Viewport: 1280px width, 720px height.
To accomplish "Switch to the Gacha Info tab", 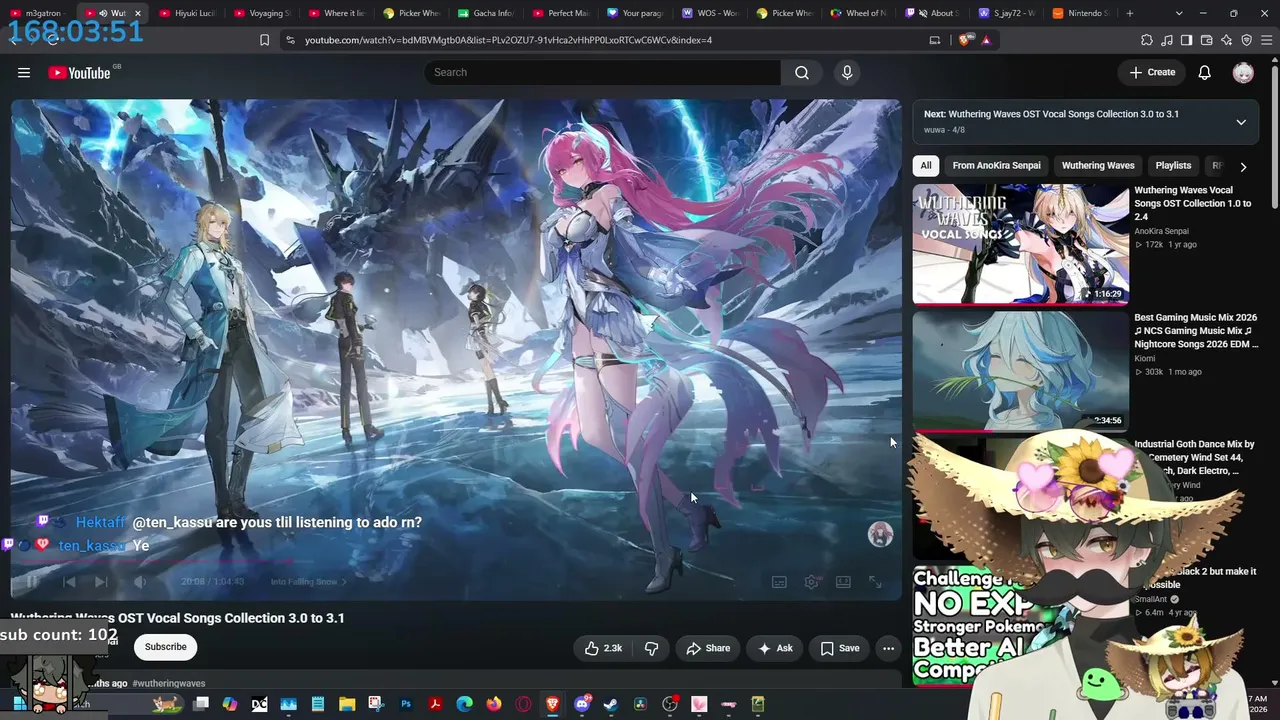I will [486, 13].
